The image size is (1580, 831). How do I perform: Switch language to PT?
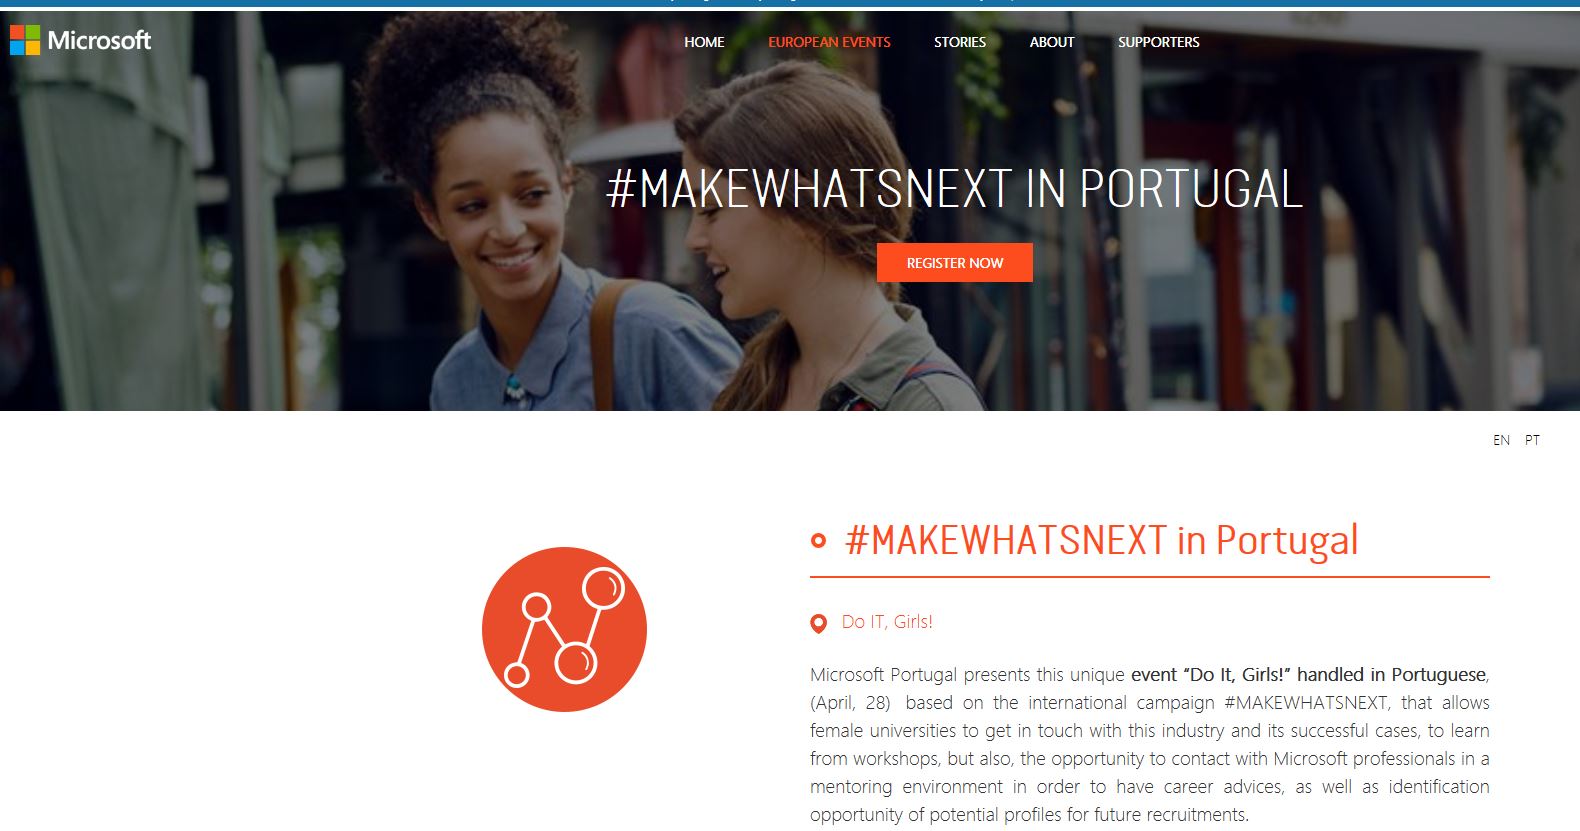tap(1532, 440)
